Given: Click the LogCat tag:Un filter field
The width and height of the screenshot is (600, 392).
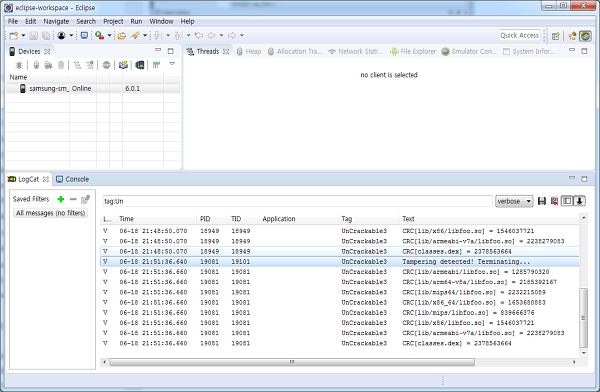Looking at the screenshot, I should [x=297, y=201].
